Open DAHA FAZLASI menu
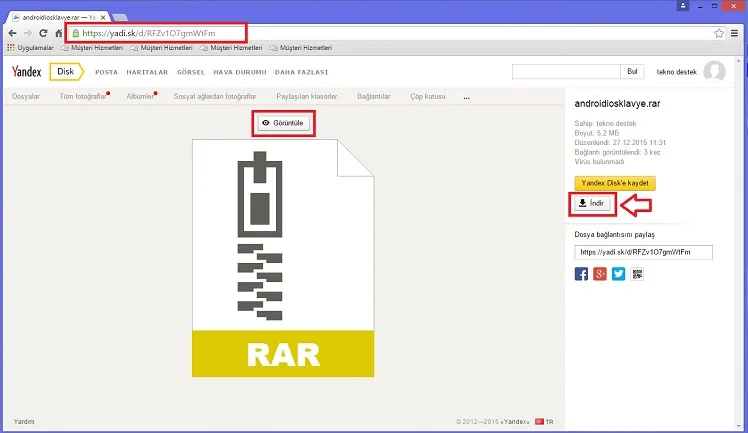This screenshot has width=748, height=433. coord(301,72)
